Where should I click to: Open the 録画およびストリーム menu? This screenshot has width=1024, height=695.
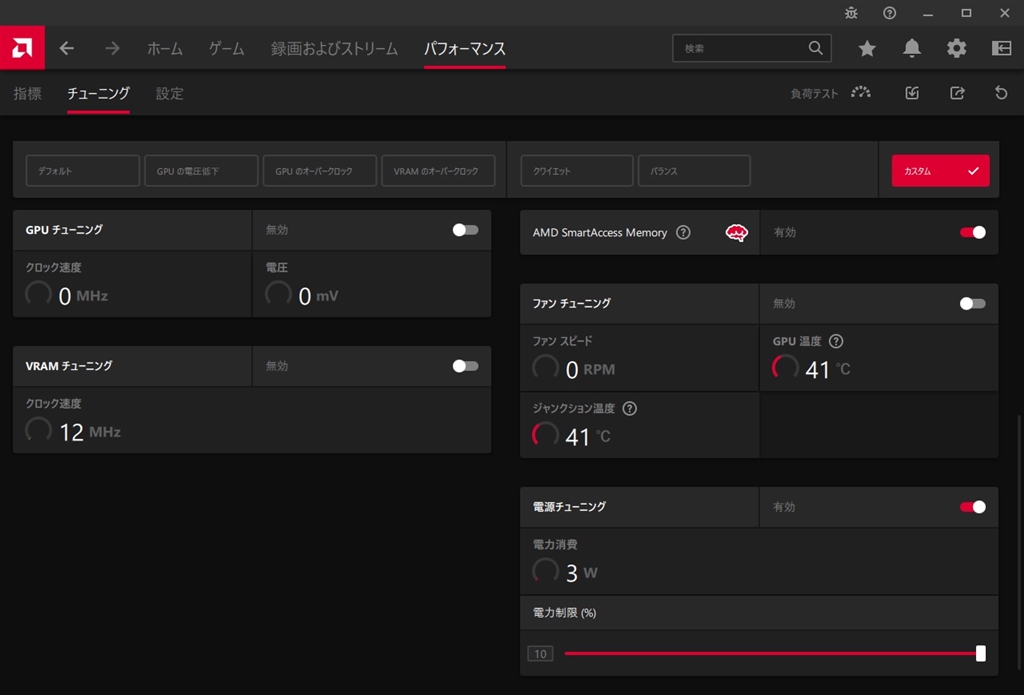click(334, 48)
